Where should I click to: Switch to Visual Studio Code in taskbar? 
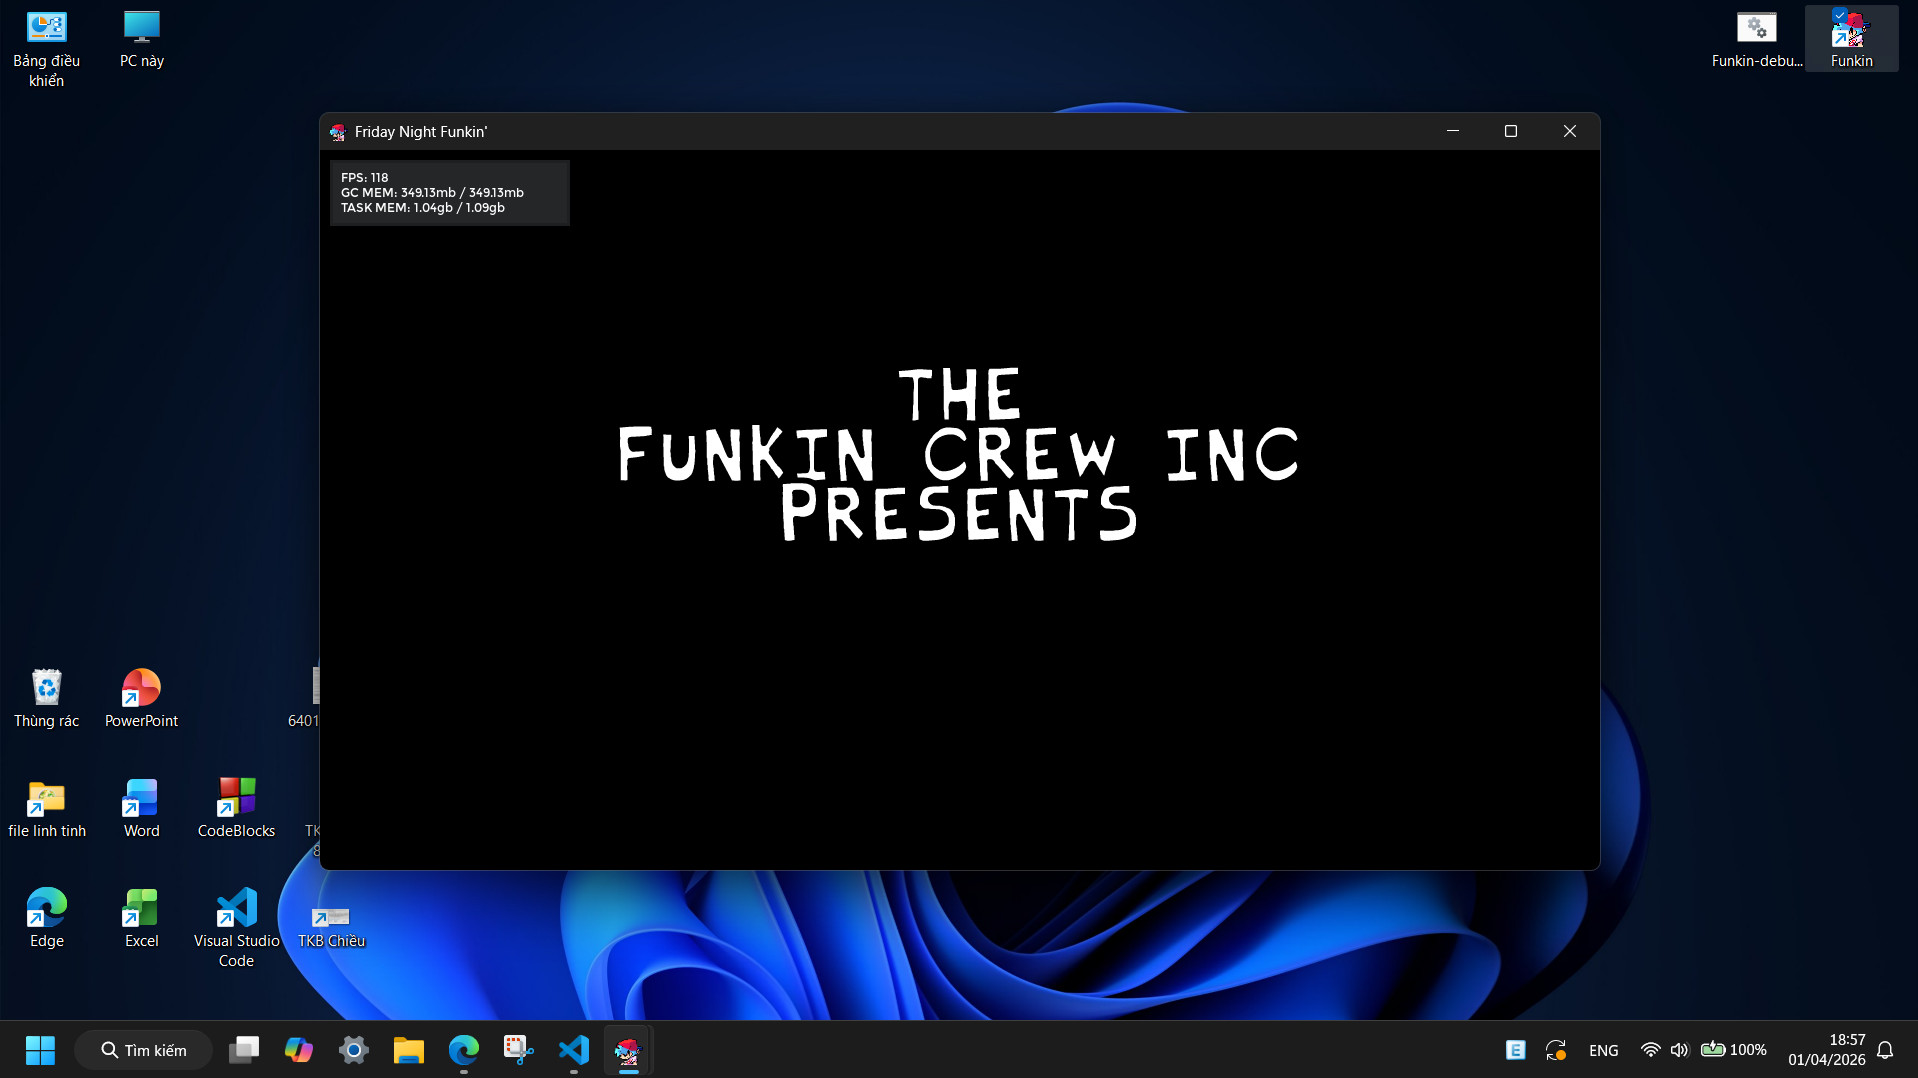pyautogui.click(x=574, y=1050)
